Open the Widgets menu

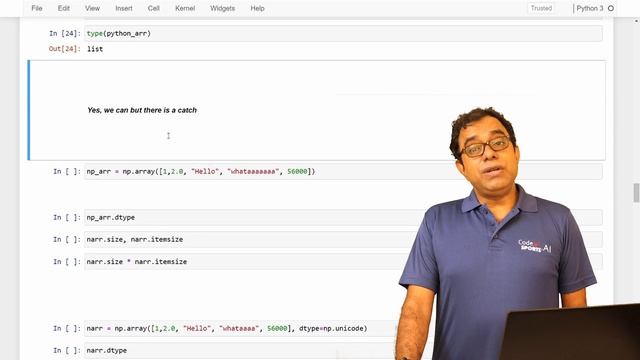(x=222, y=8)
